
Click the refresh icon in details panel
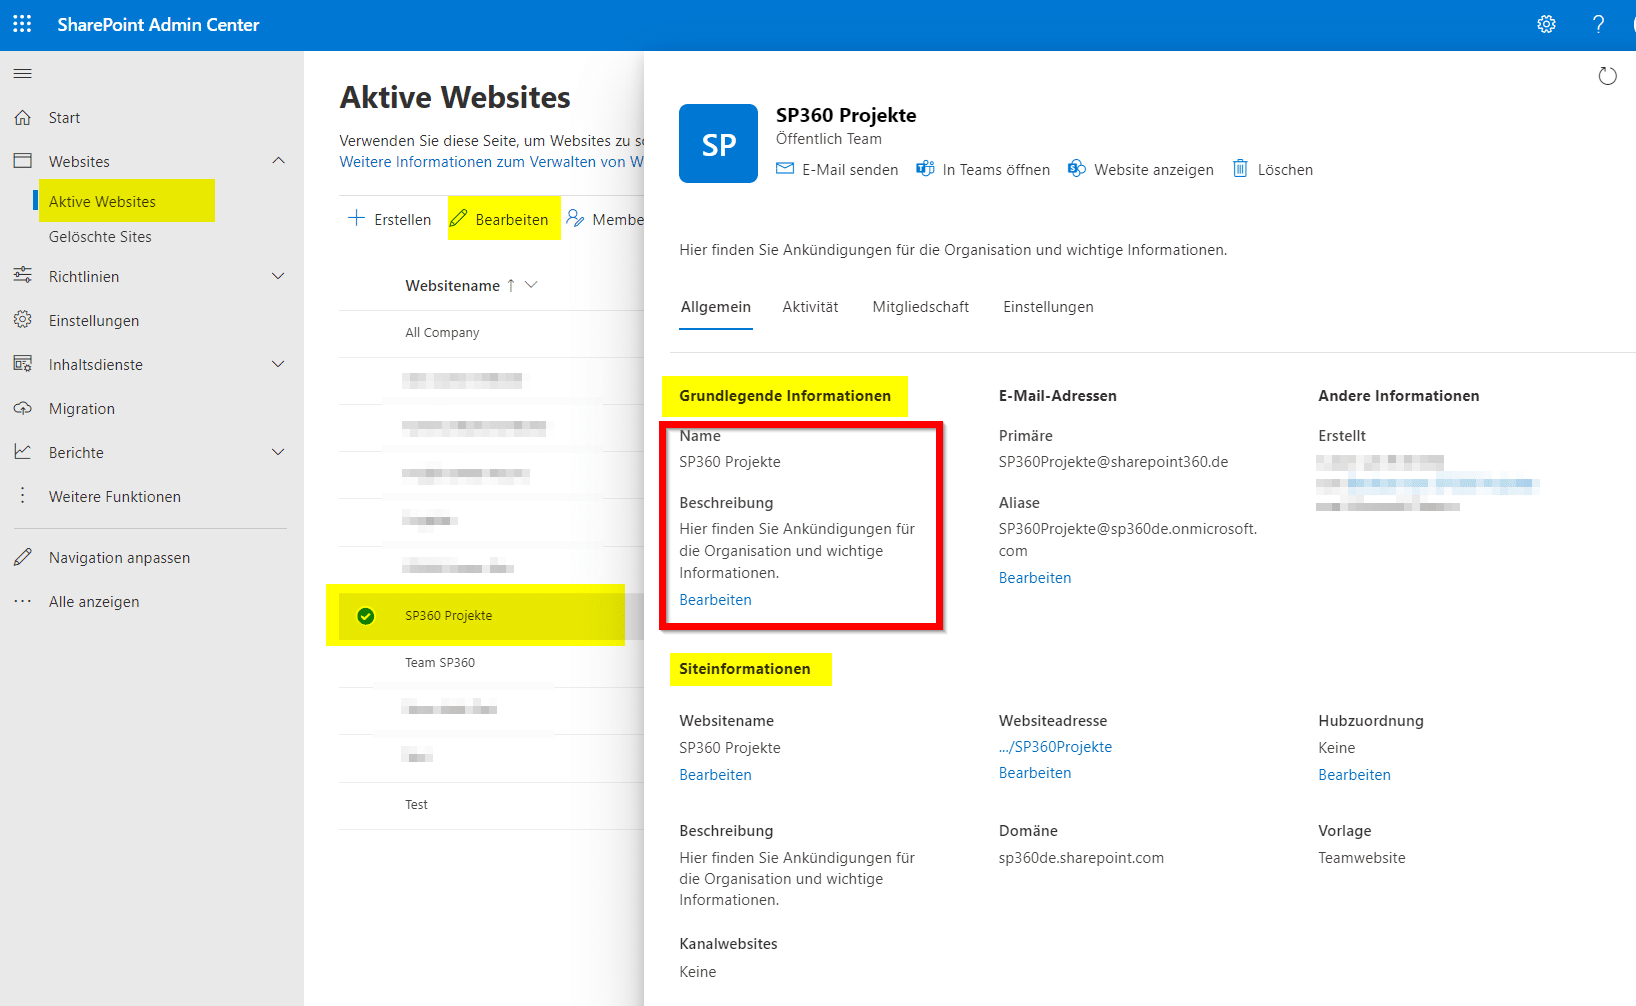[1607, 76]
